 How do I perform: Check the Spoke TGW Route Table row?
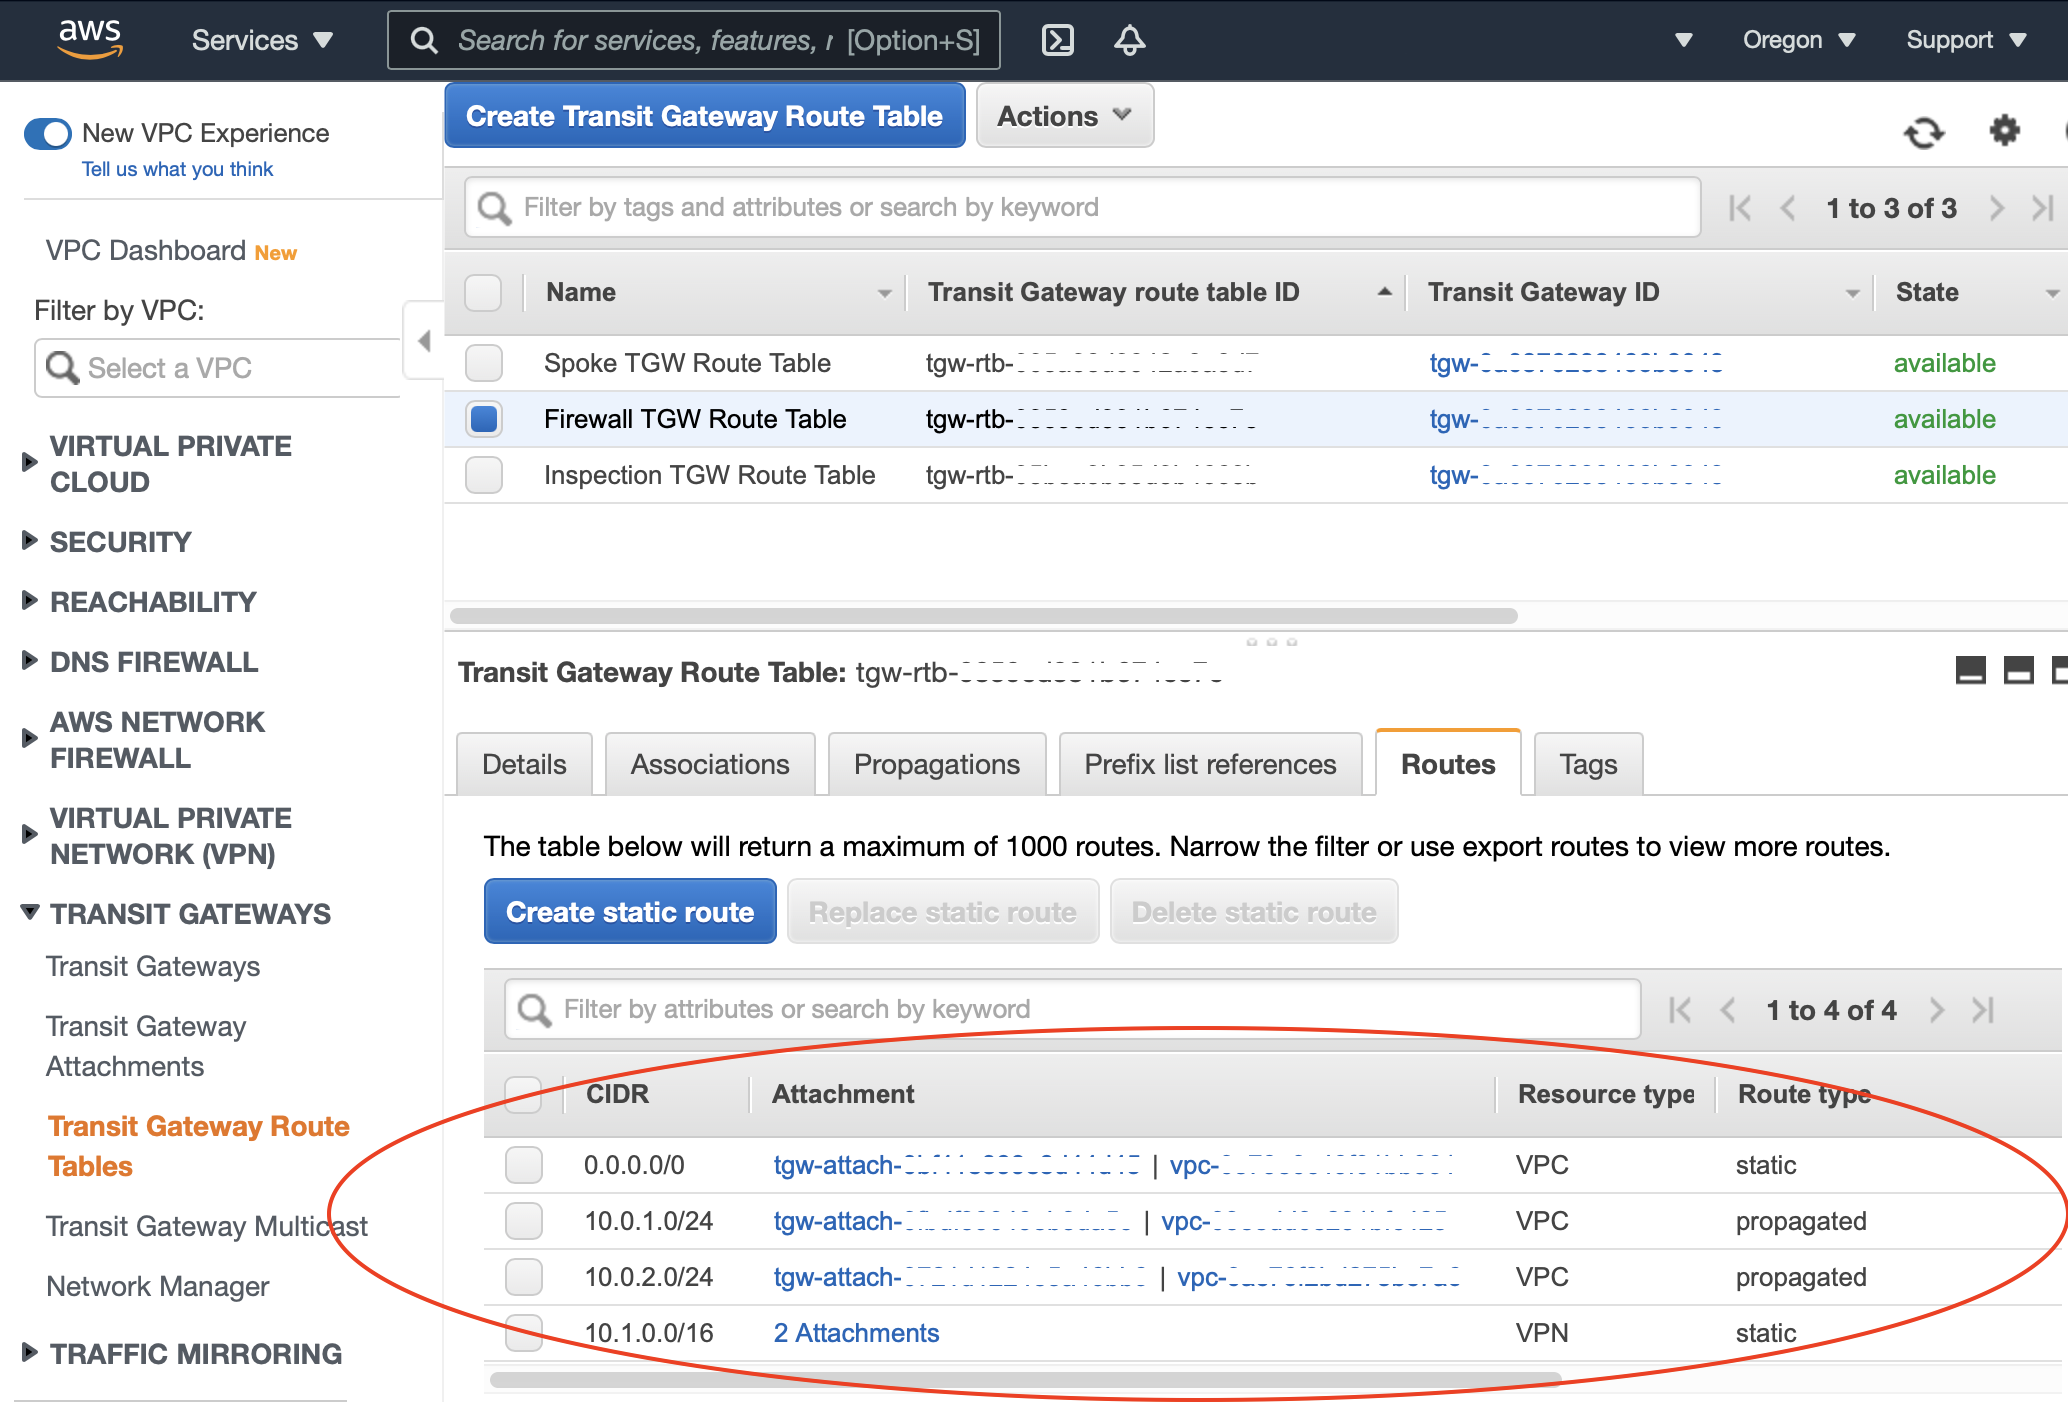(x=484, y=363)
